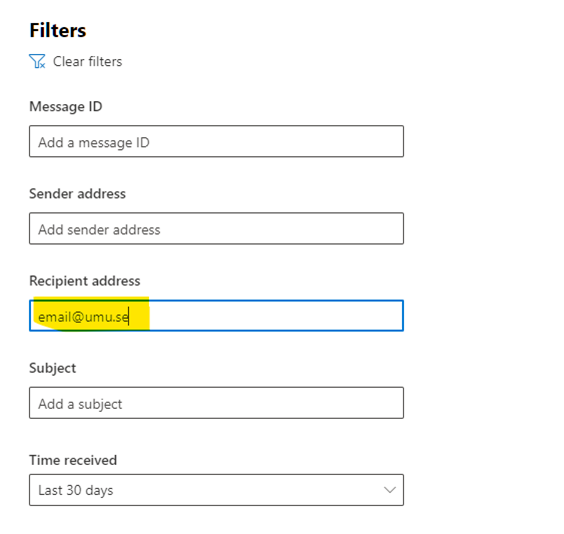Focus the Message ID input field
Screen dimensions: 564x534
point(216,141)
